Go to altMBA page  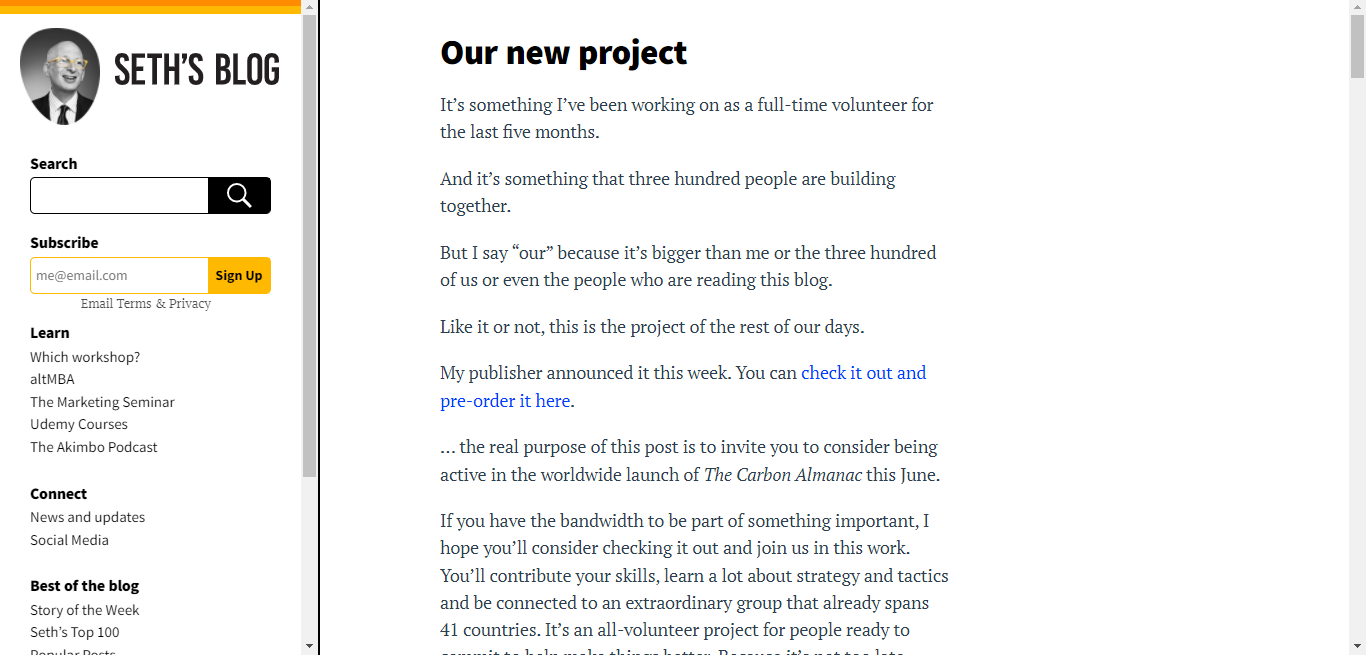[x=52, y=379]
